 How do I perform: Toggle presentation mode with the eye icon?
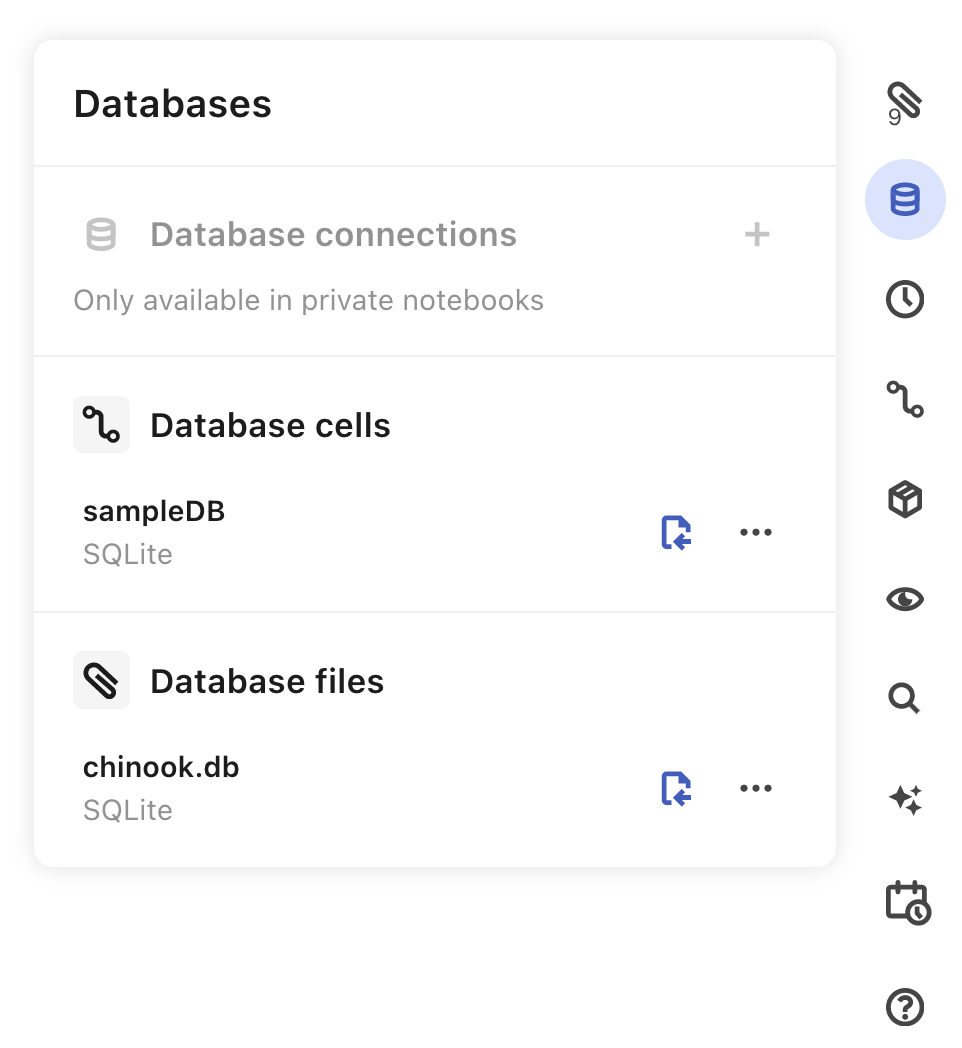point(904,598)
